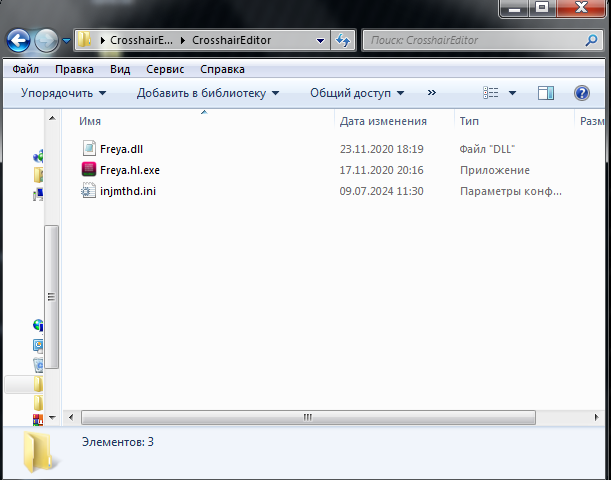Select the Freya.hl.exe application icon
Screen dimensions: 611x480
pos(89,170)
